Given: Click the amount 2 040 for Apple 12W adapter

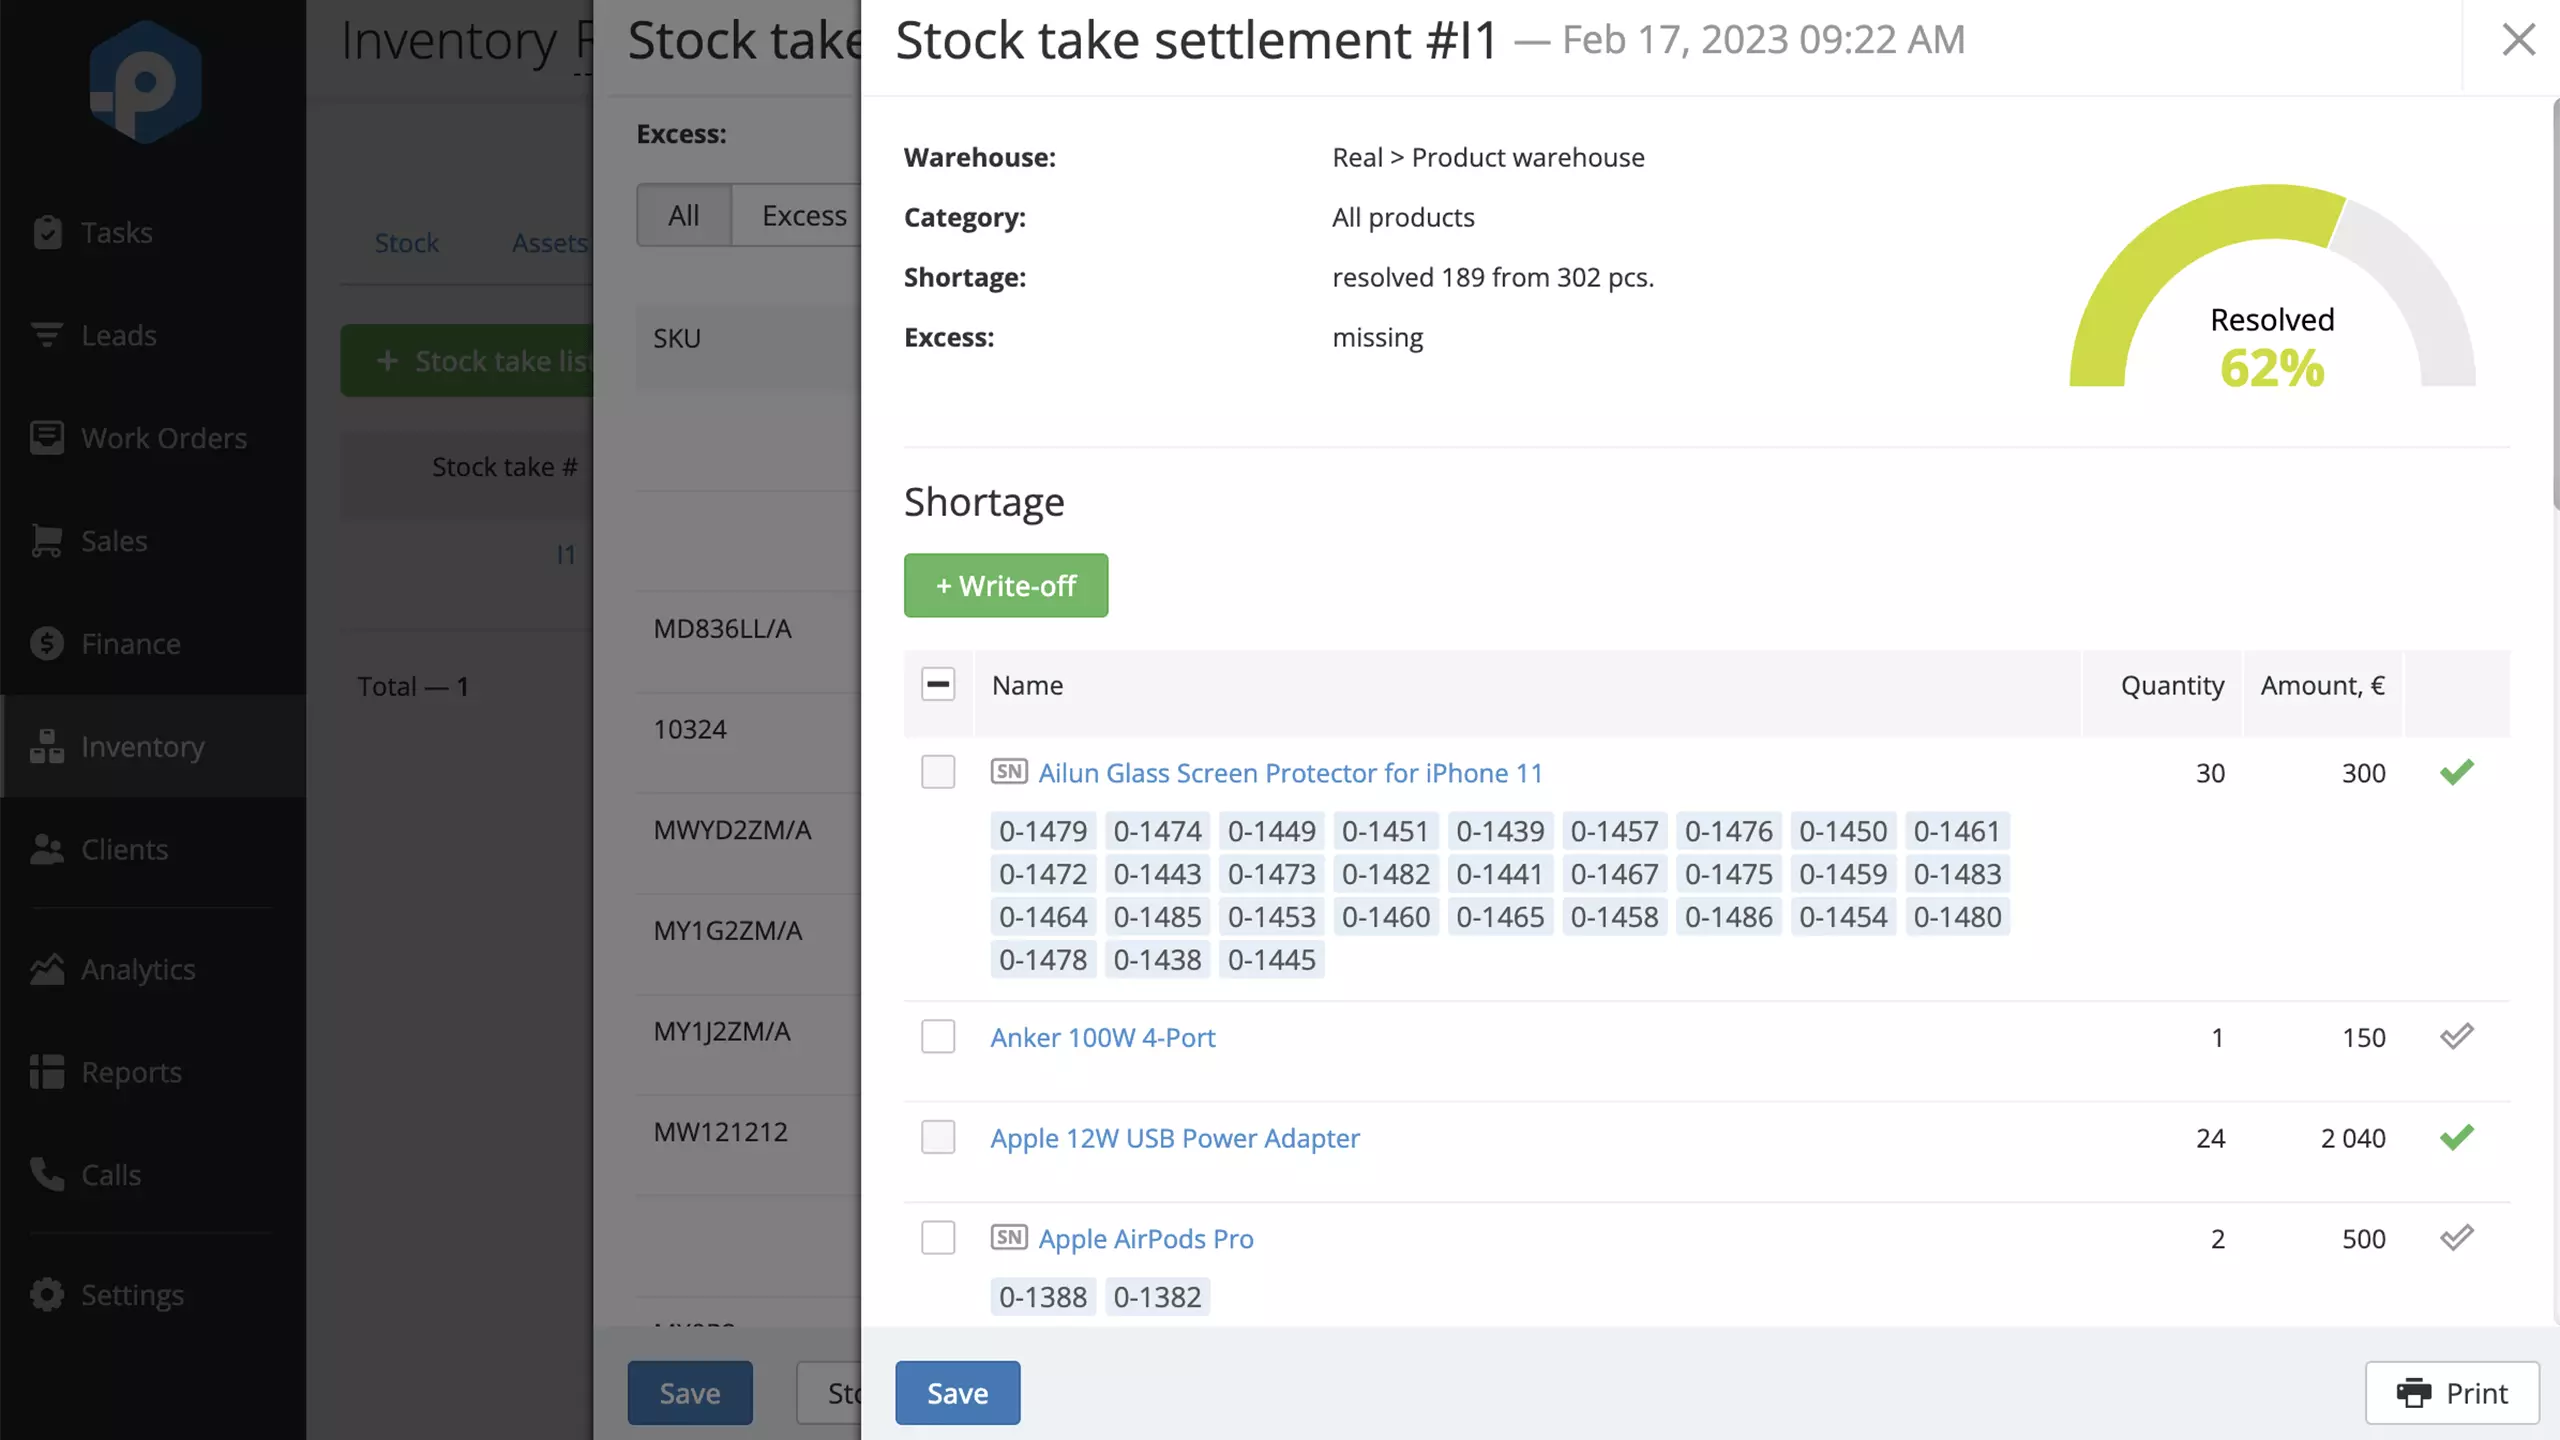Looking at the screenshot, I should pos(2353,1138).
